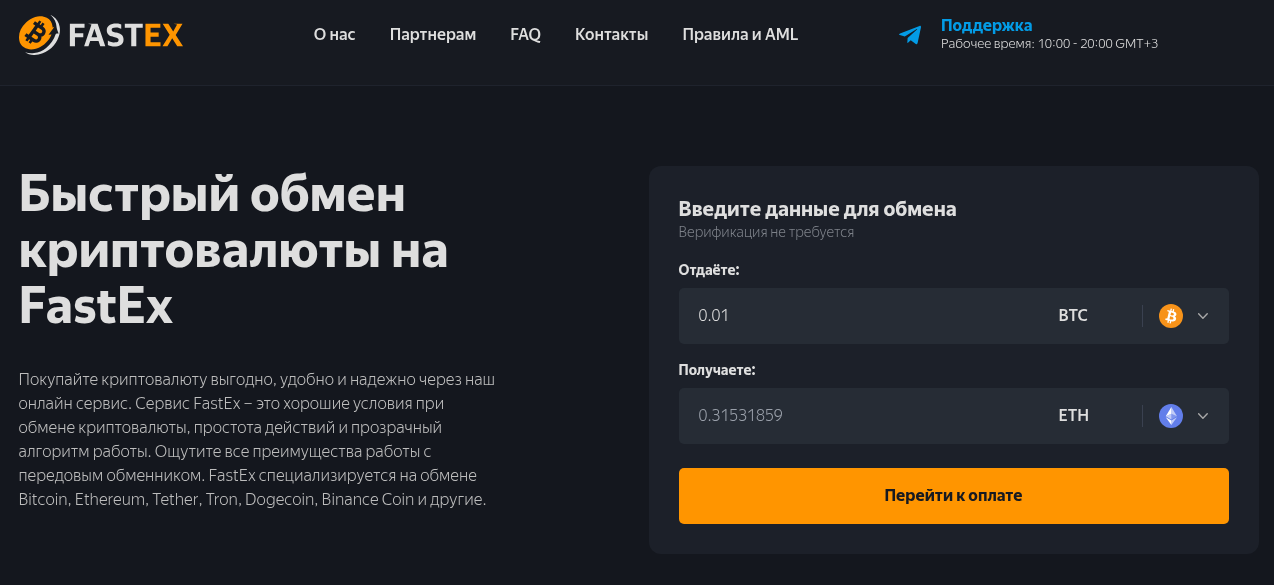Click the Покупайте криптовалюту выгодно description paragraph
Screen dimensions: 1274x585
(257, 440)
